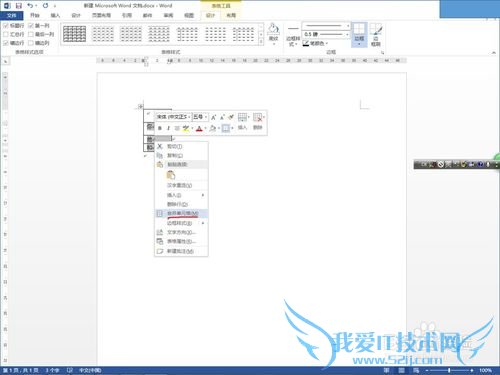500x375 pixels.
Task: Choose 新建批注 new comment in the context menu
Action: point(181,251)
